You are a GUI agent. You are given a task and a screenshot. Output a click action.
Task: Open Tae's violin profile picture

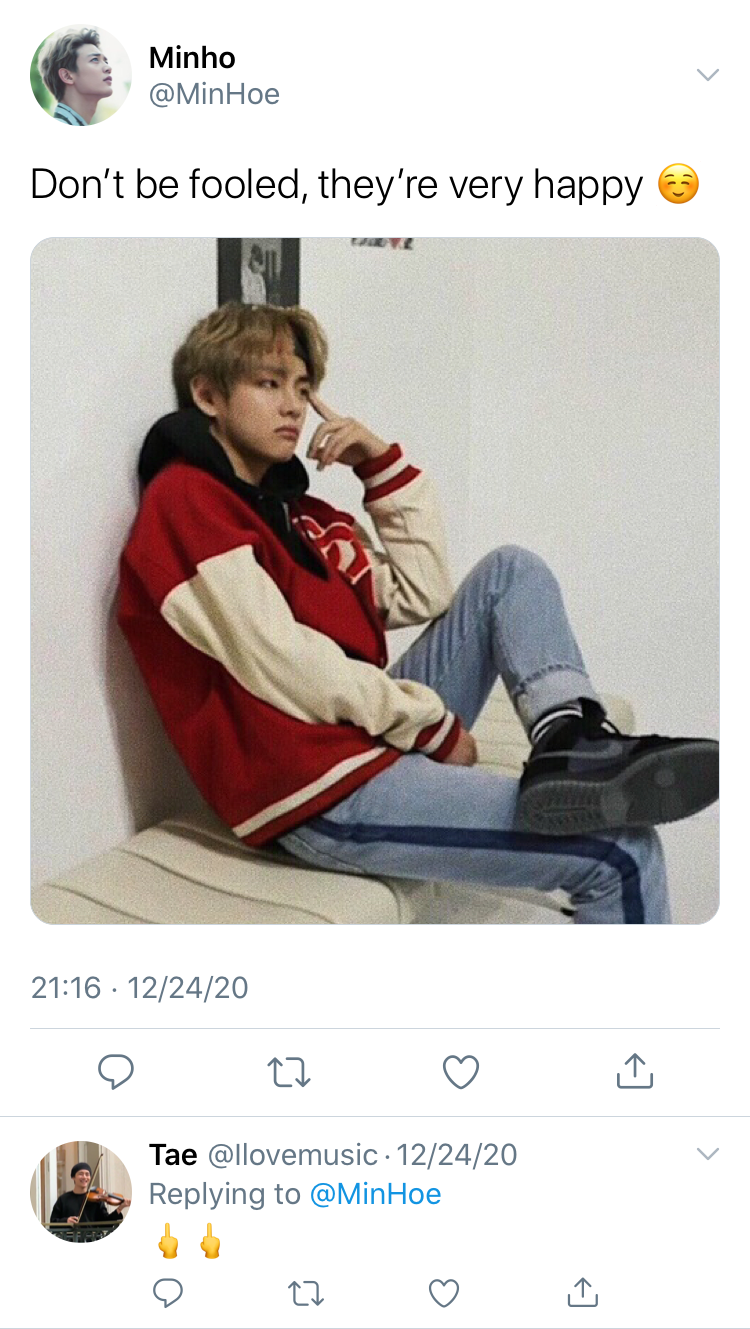pos(81,1192)
